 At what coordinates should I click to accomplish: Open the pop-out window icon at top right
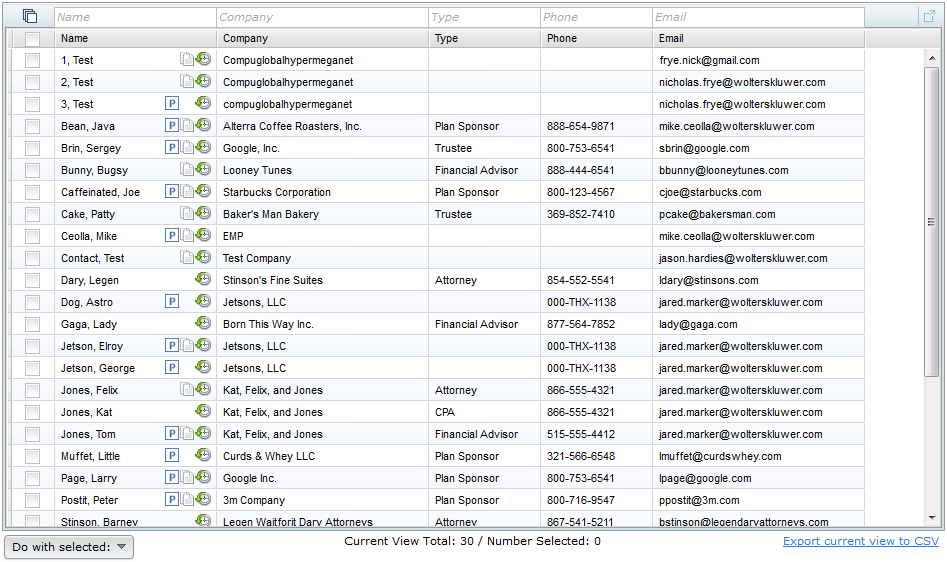(x=929, y=16)
